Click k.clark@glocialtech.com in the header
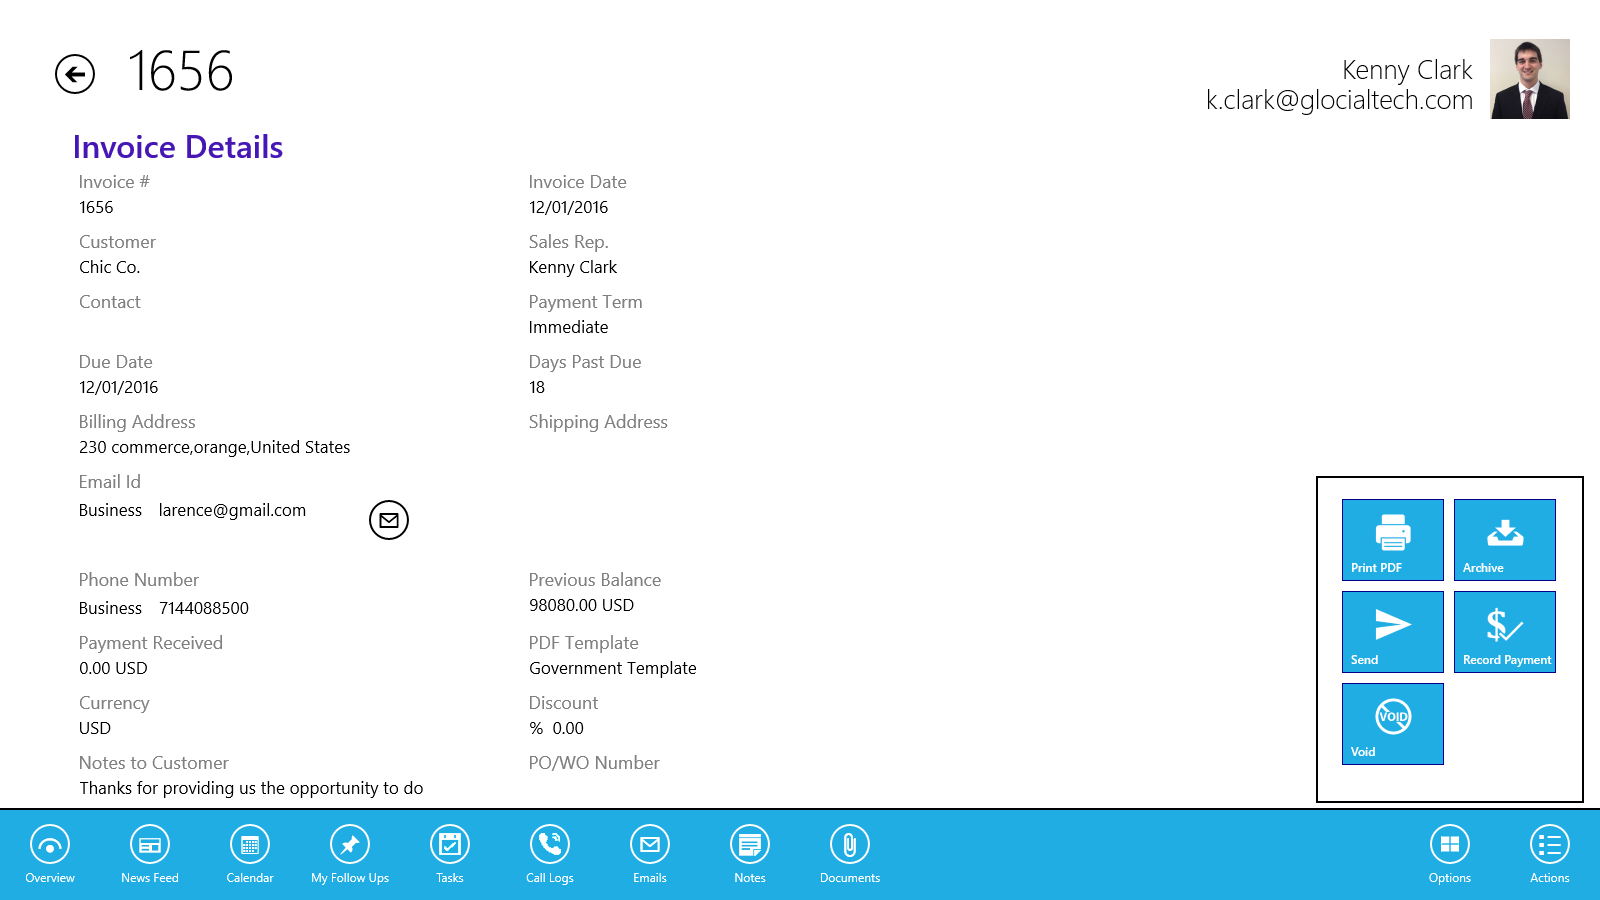1600x900 pixels. pos(1339,100)
